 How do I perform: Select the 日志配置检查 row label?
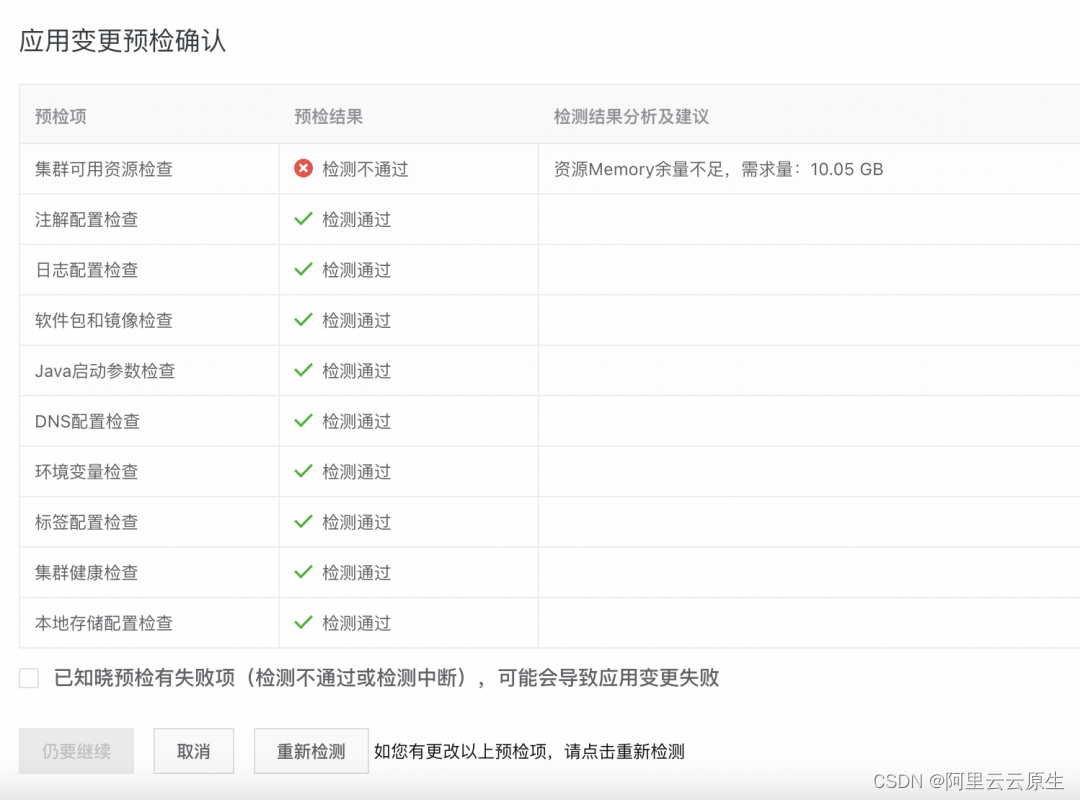click(x=87, y=270)
